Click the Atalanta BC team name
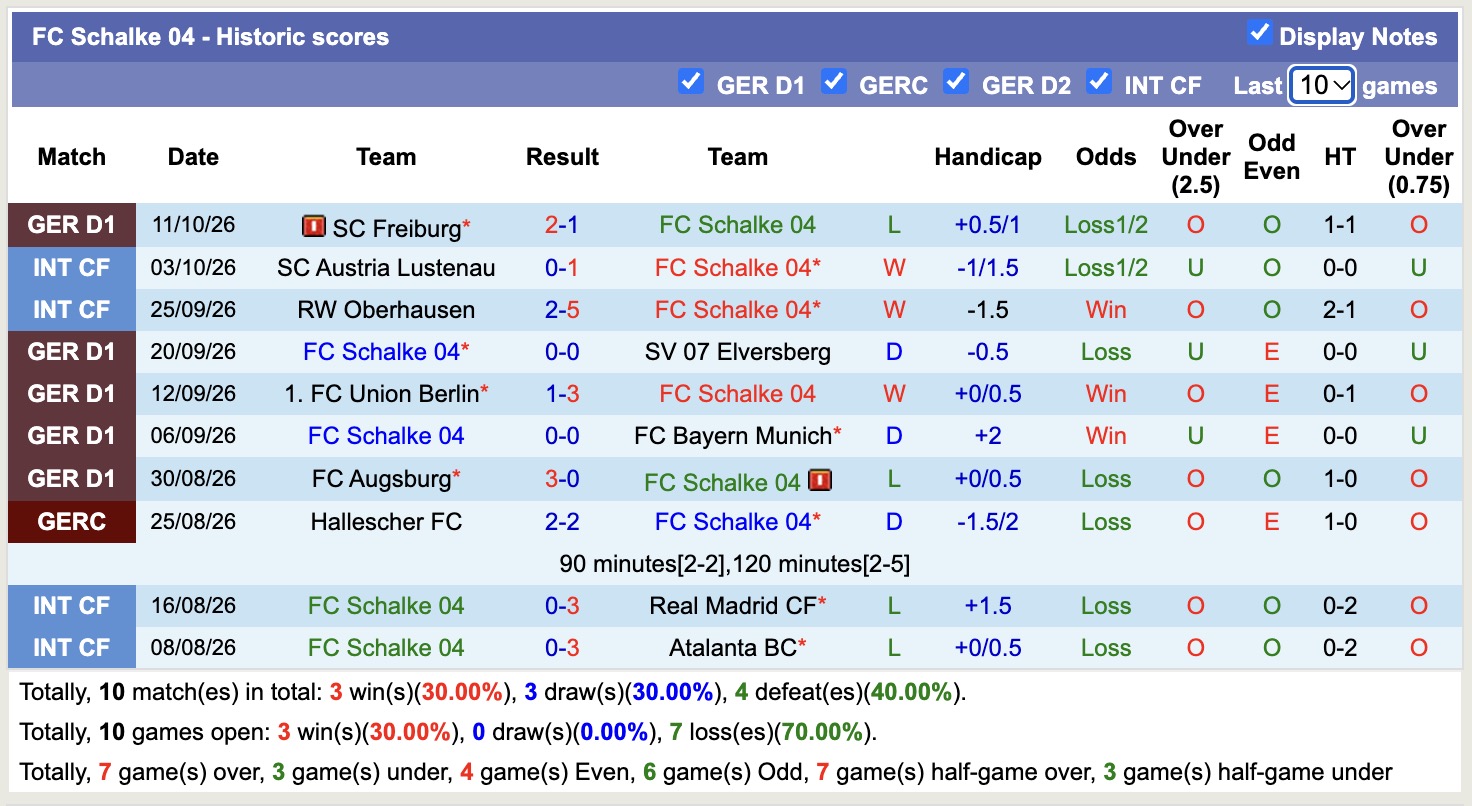This screenshot has width=1472, height=806. pyautogui.click(x=733, y=648)
